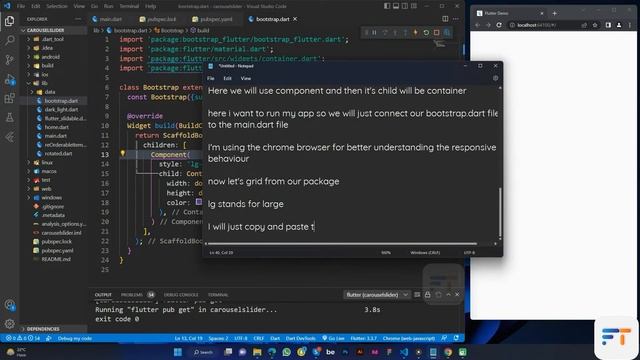Image resolution: width=640 pixels, height=360 pixels.
Task: Switch to the main.dart editor tab
Action: point(107,19)
